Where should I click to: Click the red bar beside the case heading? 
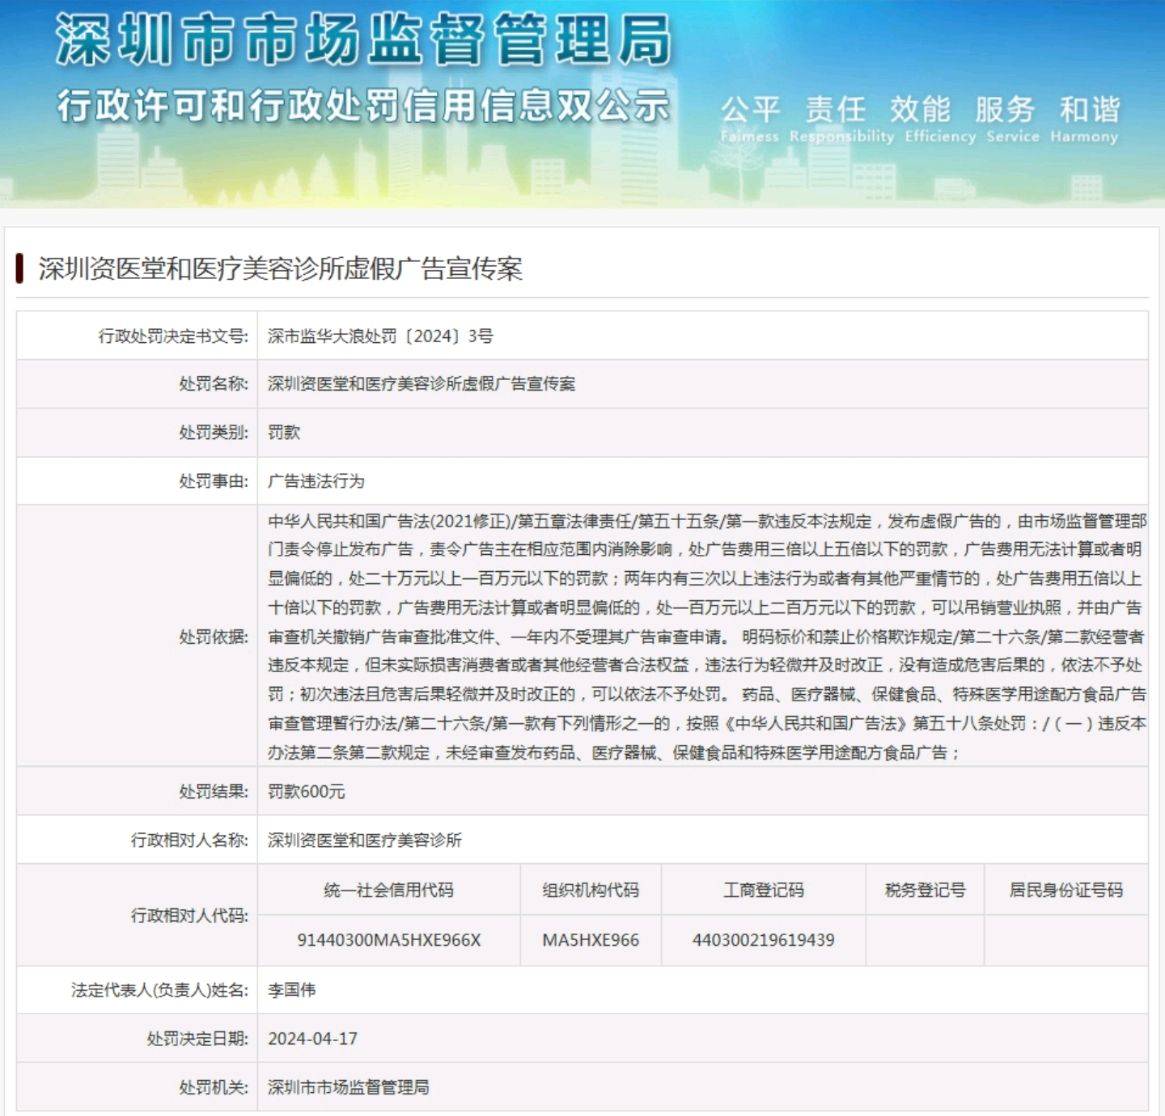(19, 269)
